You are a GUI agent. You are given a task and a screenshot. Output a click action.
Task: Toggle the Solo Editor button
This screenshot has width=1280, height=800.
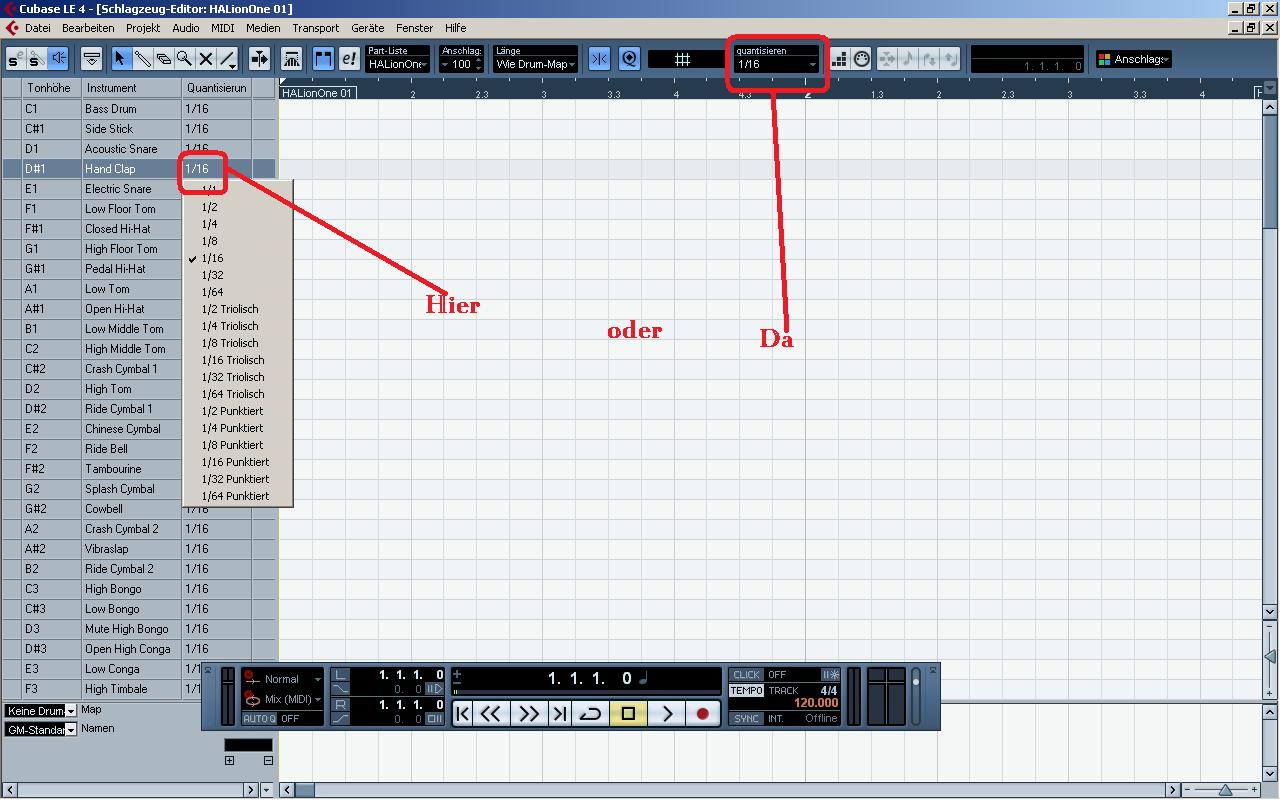[16, 59]
